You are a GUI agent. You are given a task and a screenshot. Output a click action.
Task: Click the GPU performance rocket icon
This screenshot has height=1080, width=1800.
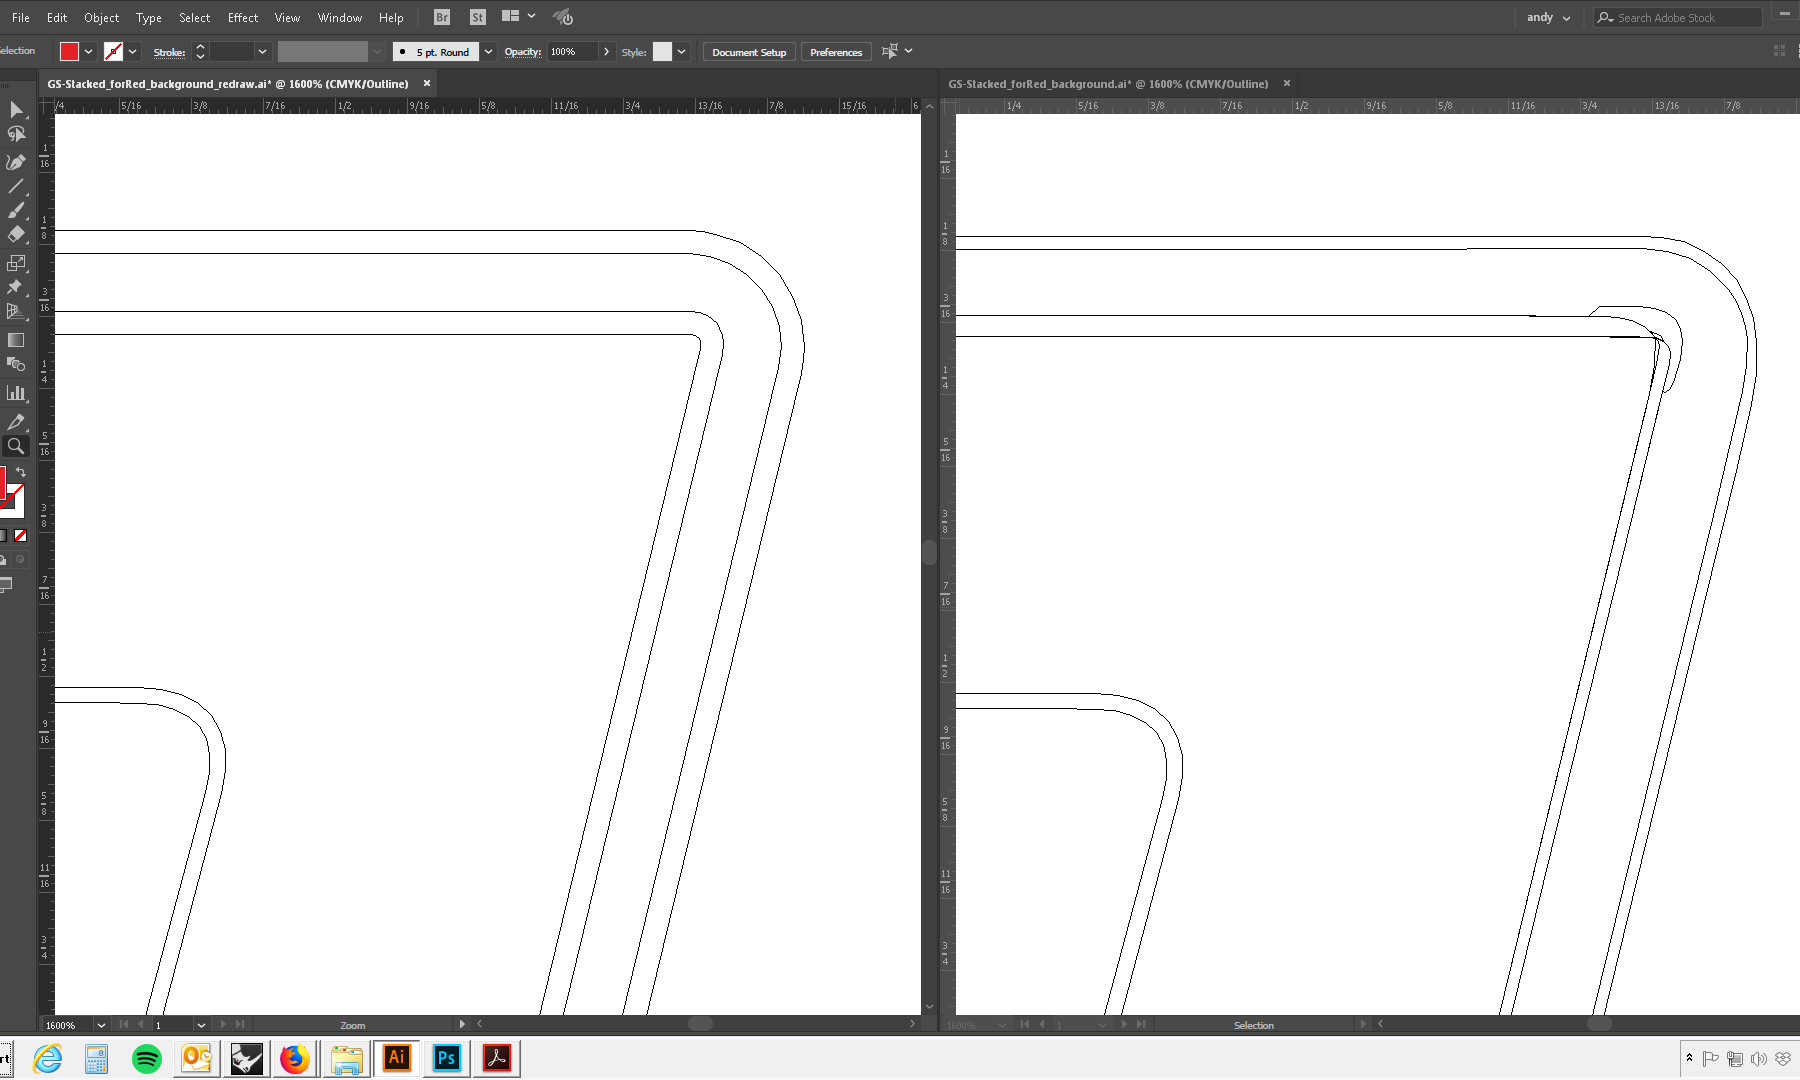click(563, 17)
